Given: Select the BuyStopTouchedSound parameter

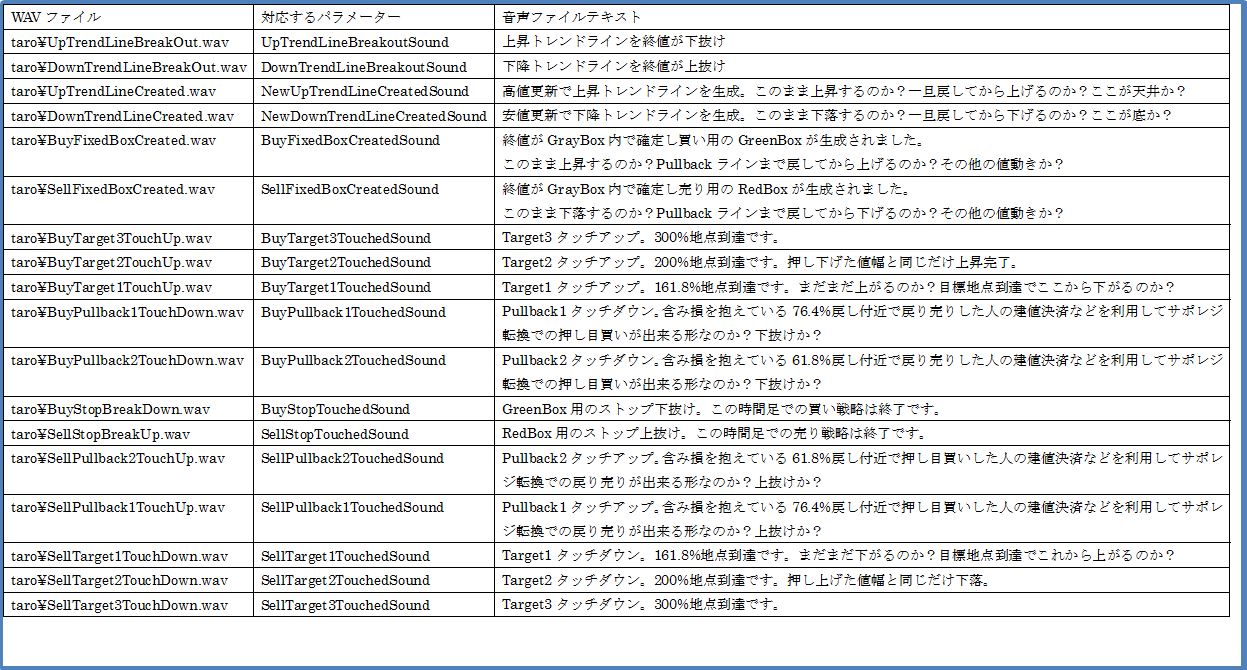Looking at the screenshot, I should point(335,409).
